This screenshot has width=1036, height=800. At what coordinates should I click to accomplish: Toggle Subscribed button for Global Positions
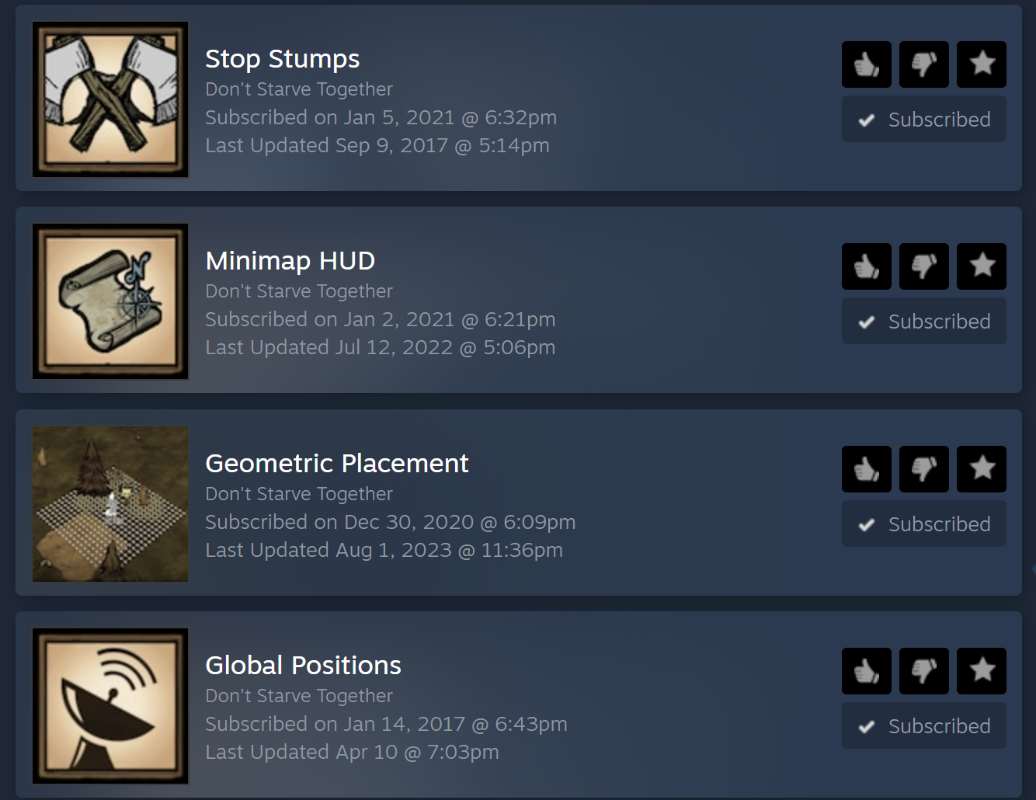click(x=924, y=726)
